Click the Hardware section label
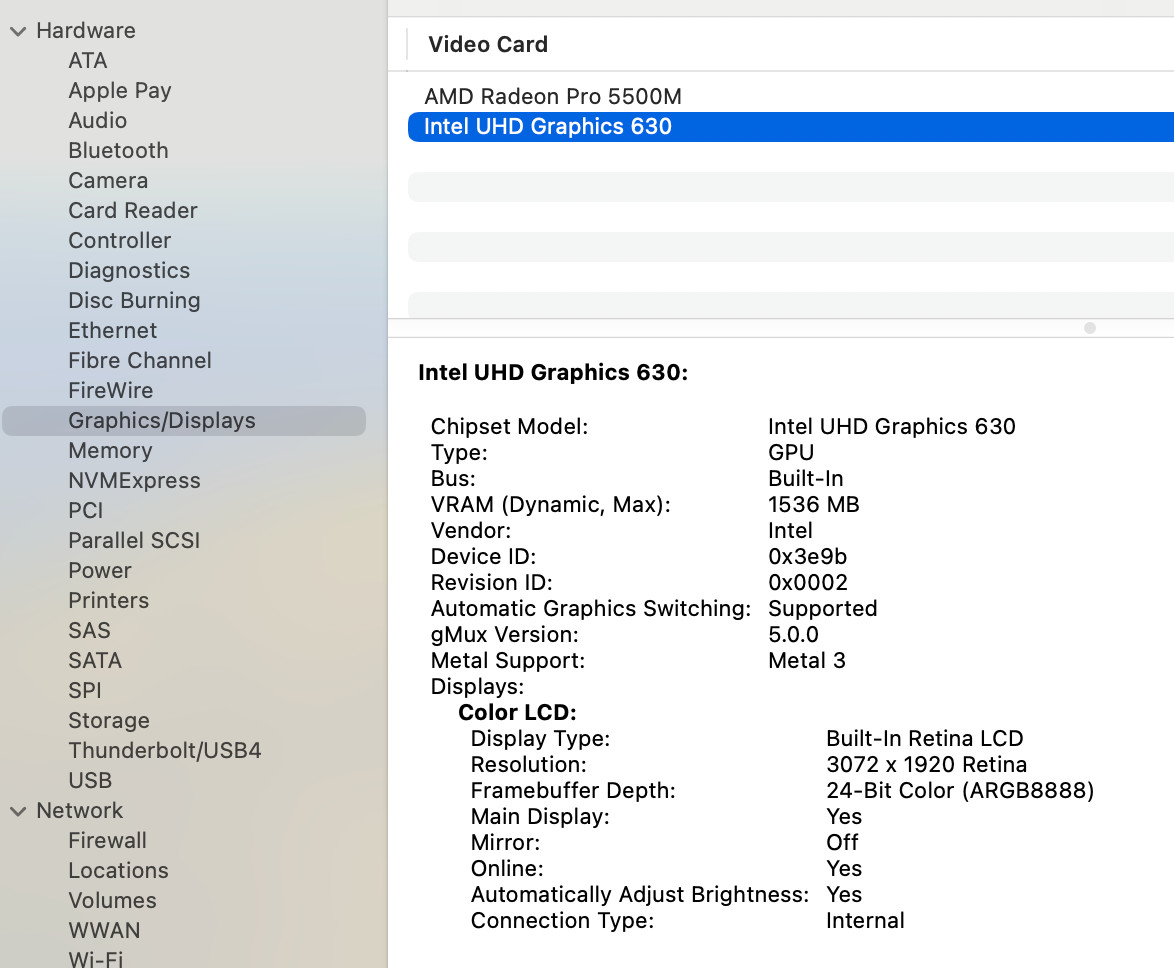This screenshot has width=1174, height=968. tap(85, 31)
